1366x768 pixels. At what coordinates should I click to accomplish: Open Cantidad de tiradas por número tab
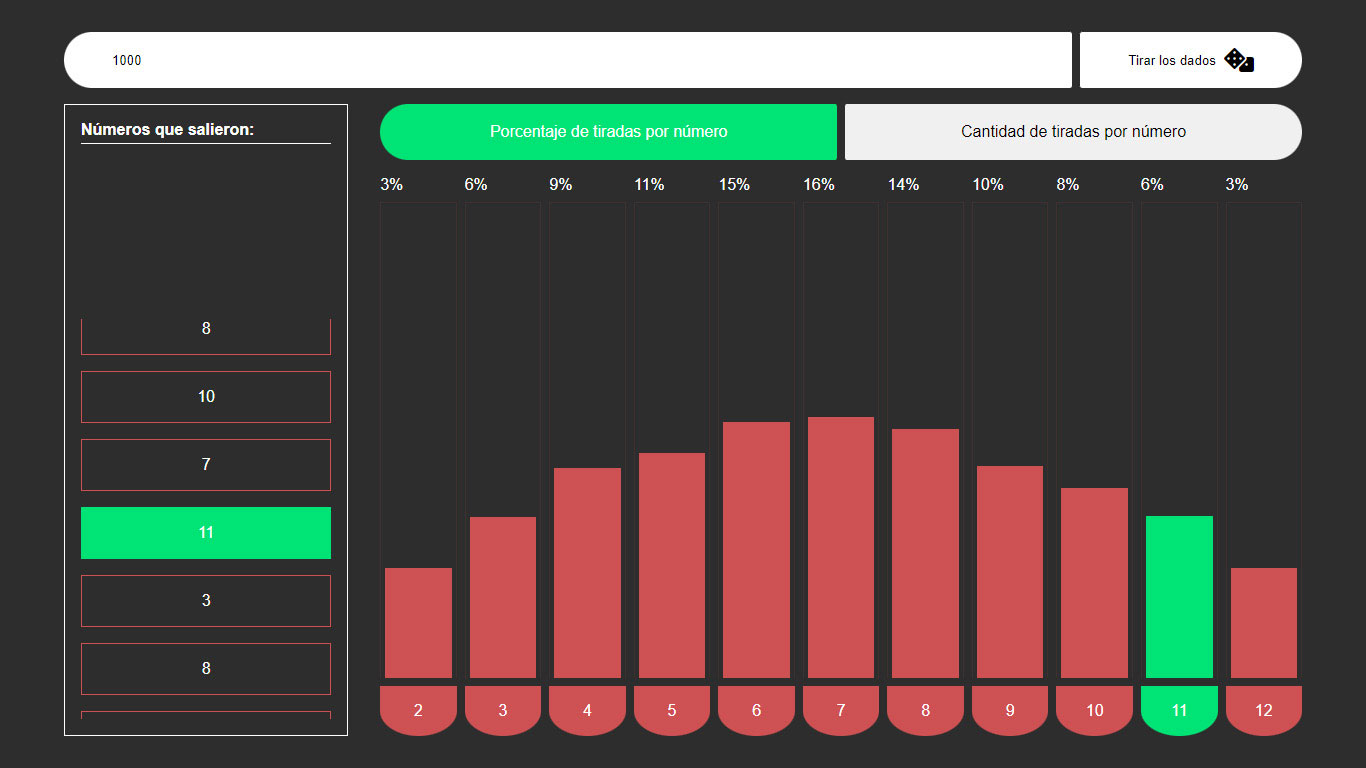1073,132
